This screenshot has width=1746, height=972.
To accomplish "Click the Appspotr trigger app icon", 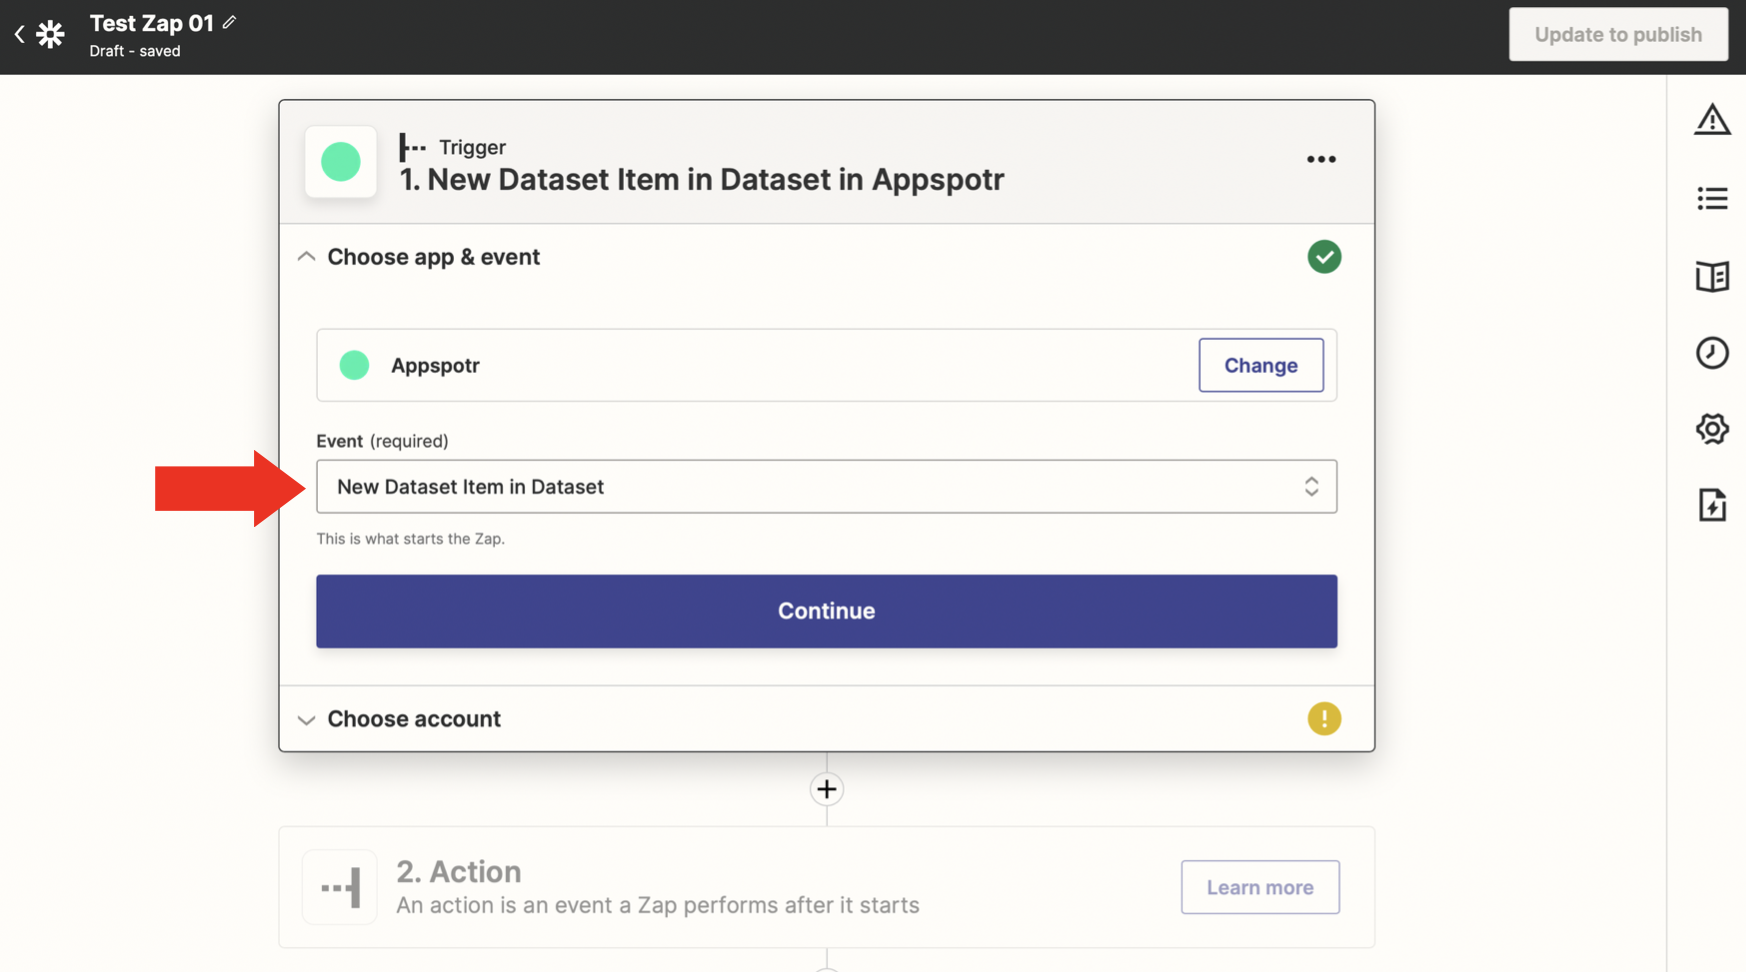I will (x=341, y=162).
